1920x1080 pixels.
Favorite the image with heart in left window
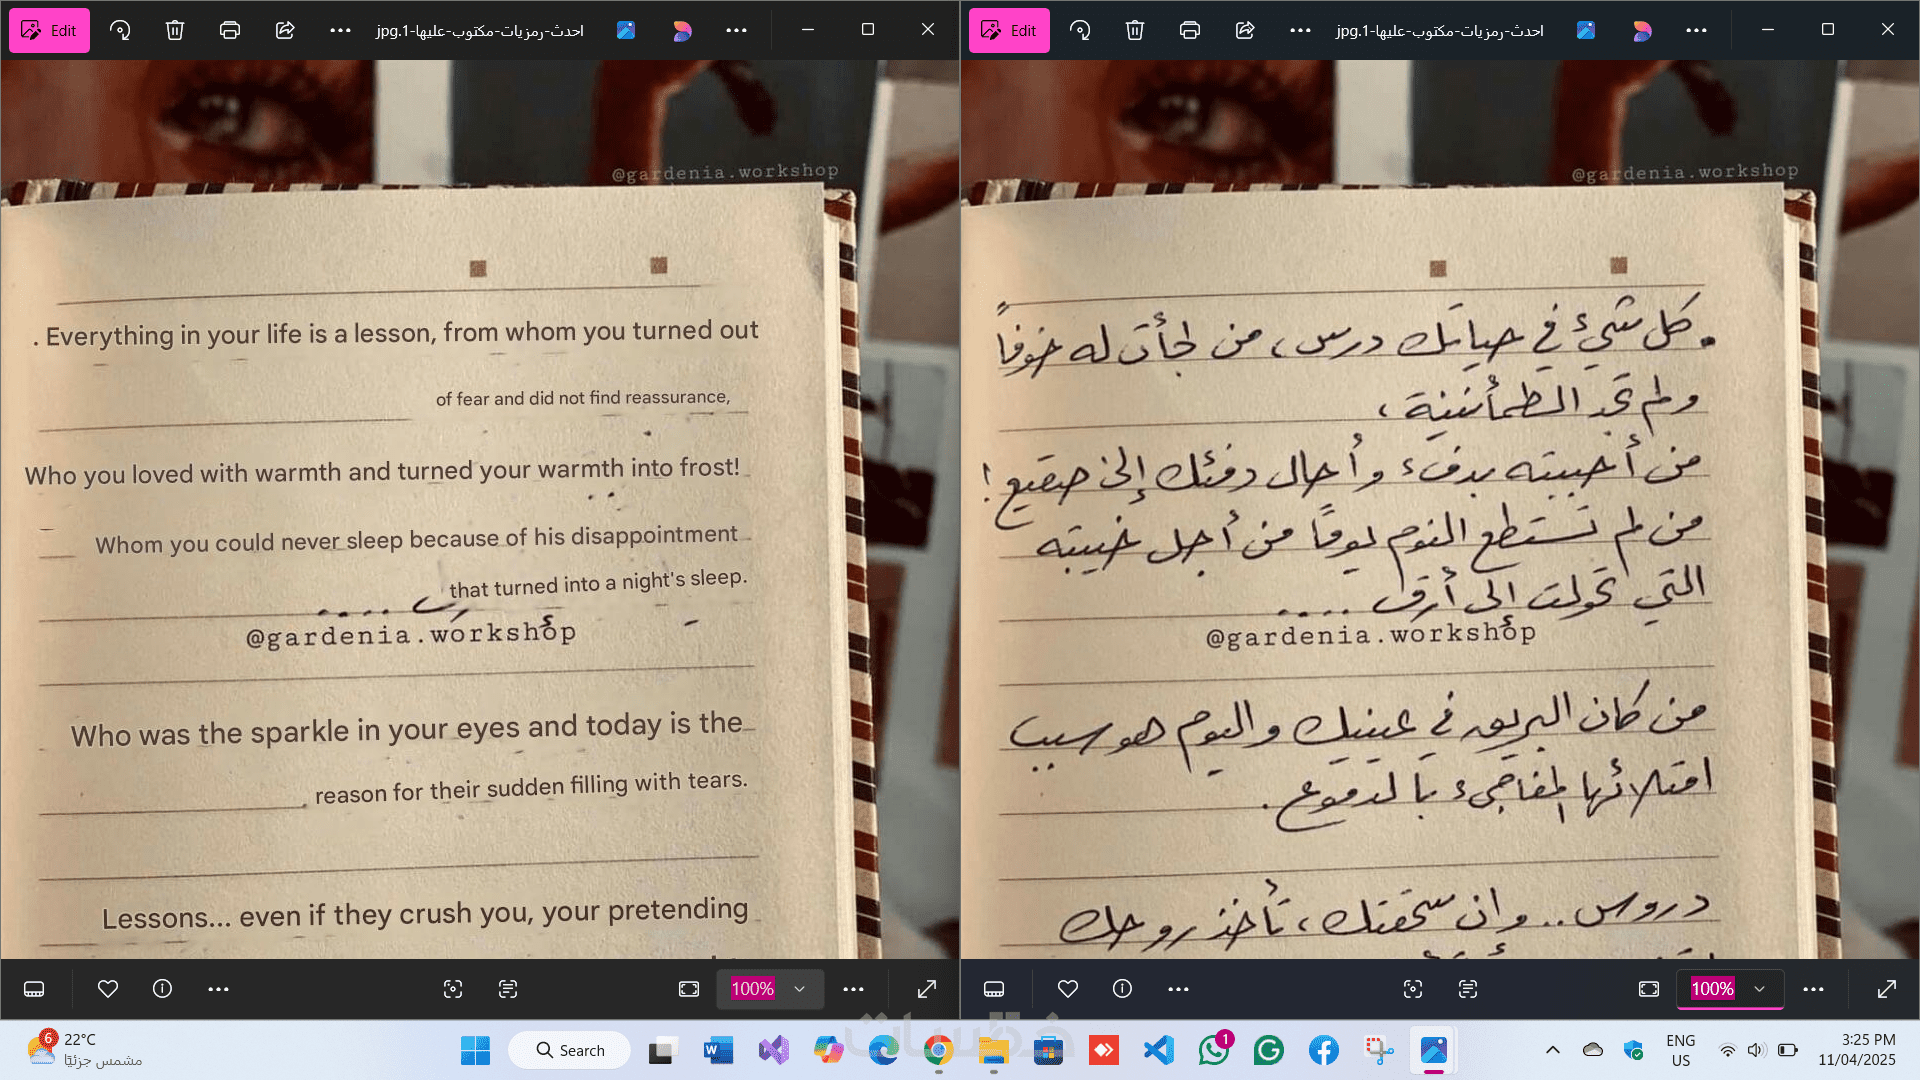click(108, 989)
